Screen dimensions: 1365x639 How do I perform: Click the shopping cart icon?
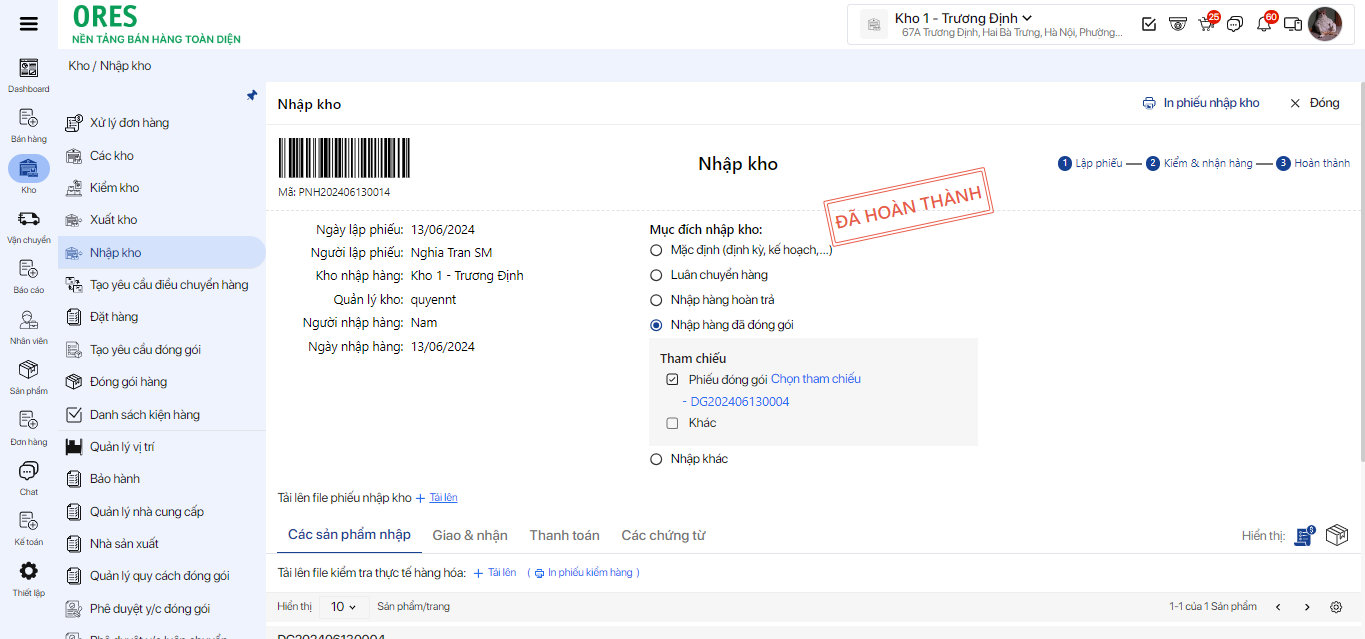1206,24
